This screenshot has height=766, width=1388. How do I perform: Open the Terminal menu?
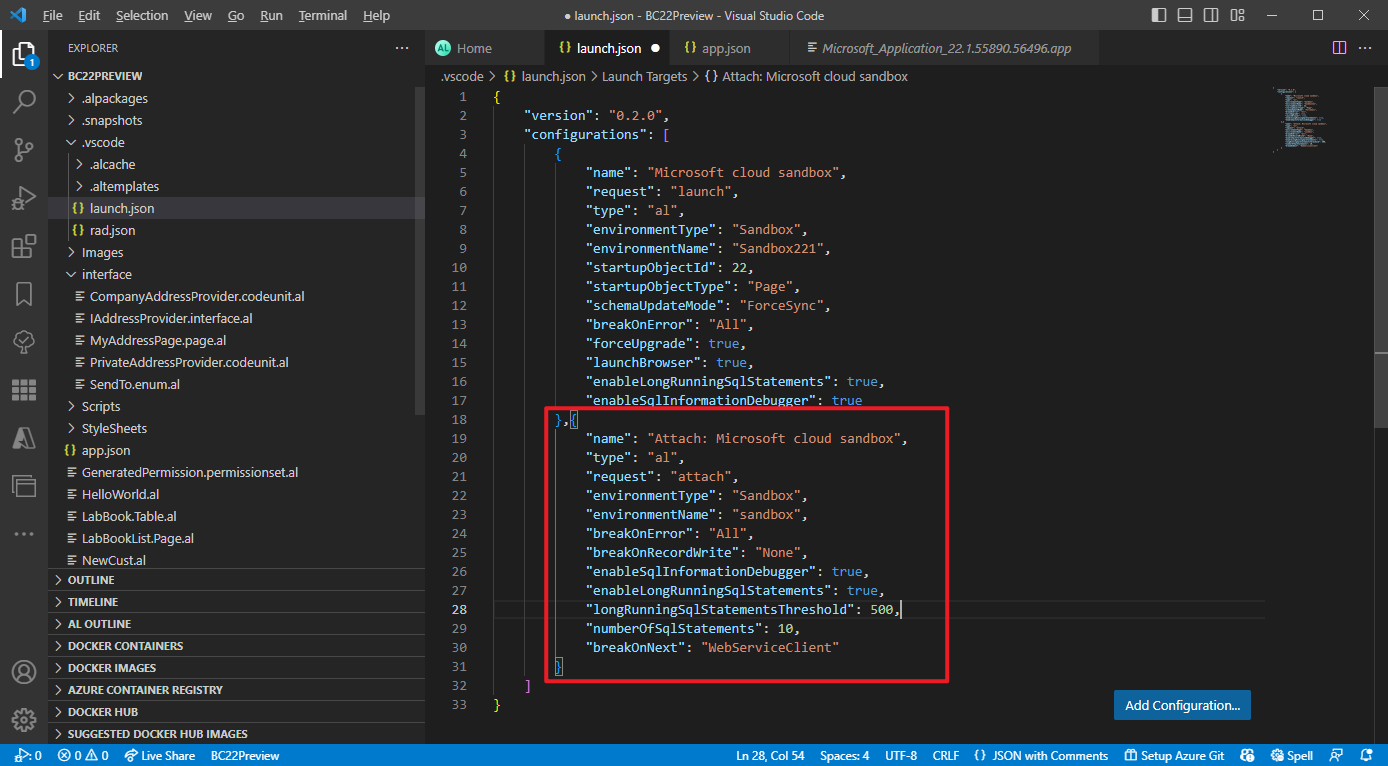[322, 15]
